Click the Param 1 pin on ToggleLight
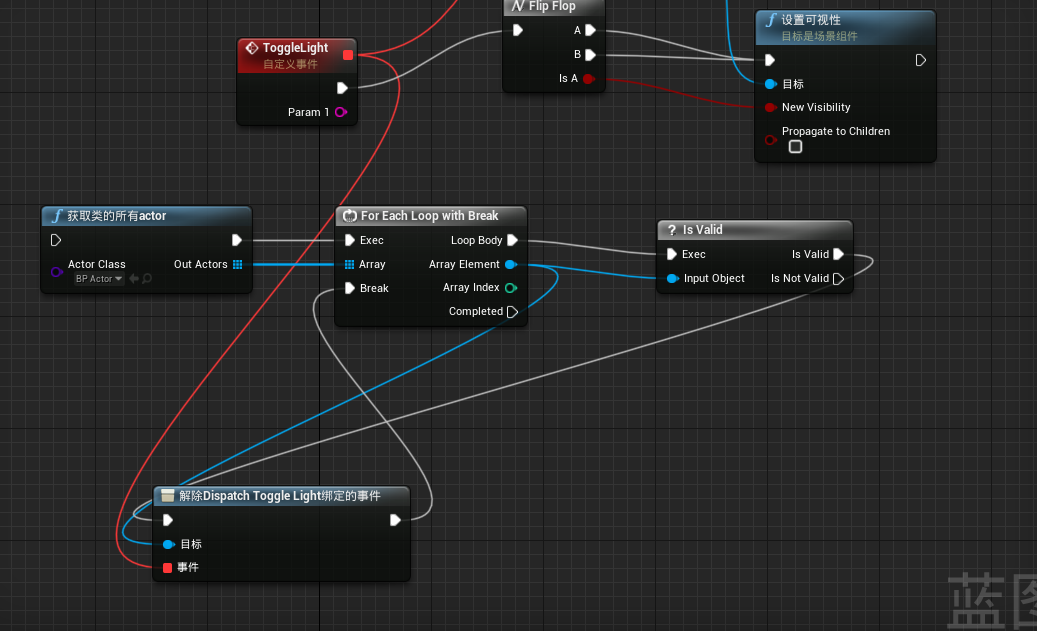 click(340, 112)
